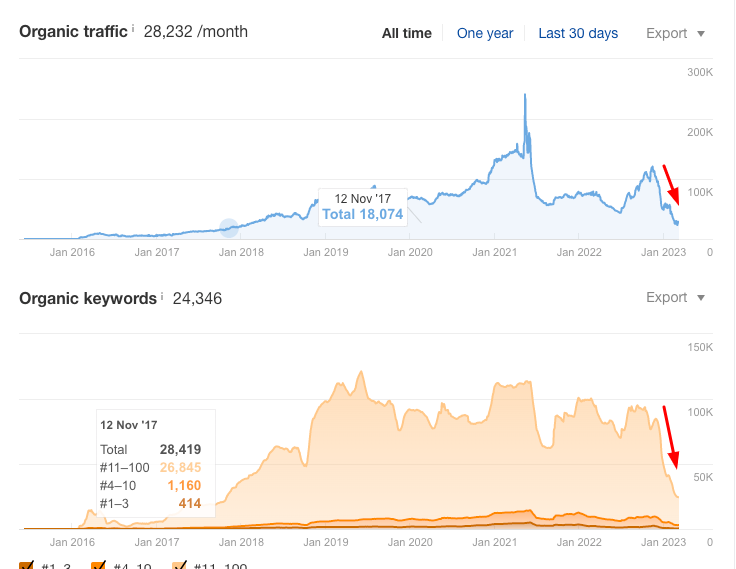Switch to Last 30 days range
Image resolution: width=736 pixels, height=569 pixels.
pos(578,33)
